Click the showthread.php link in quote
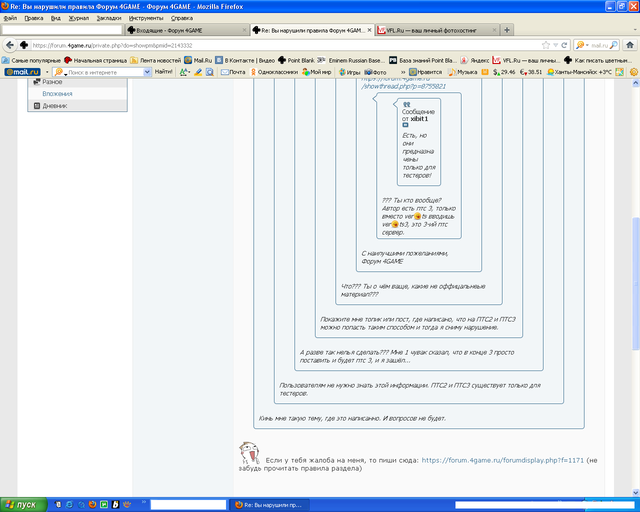This screenshot has height=512, width=640. coord(396,87)
